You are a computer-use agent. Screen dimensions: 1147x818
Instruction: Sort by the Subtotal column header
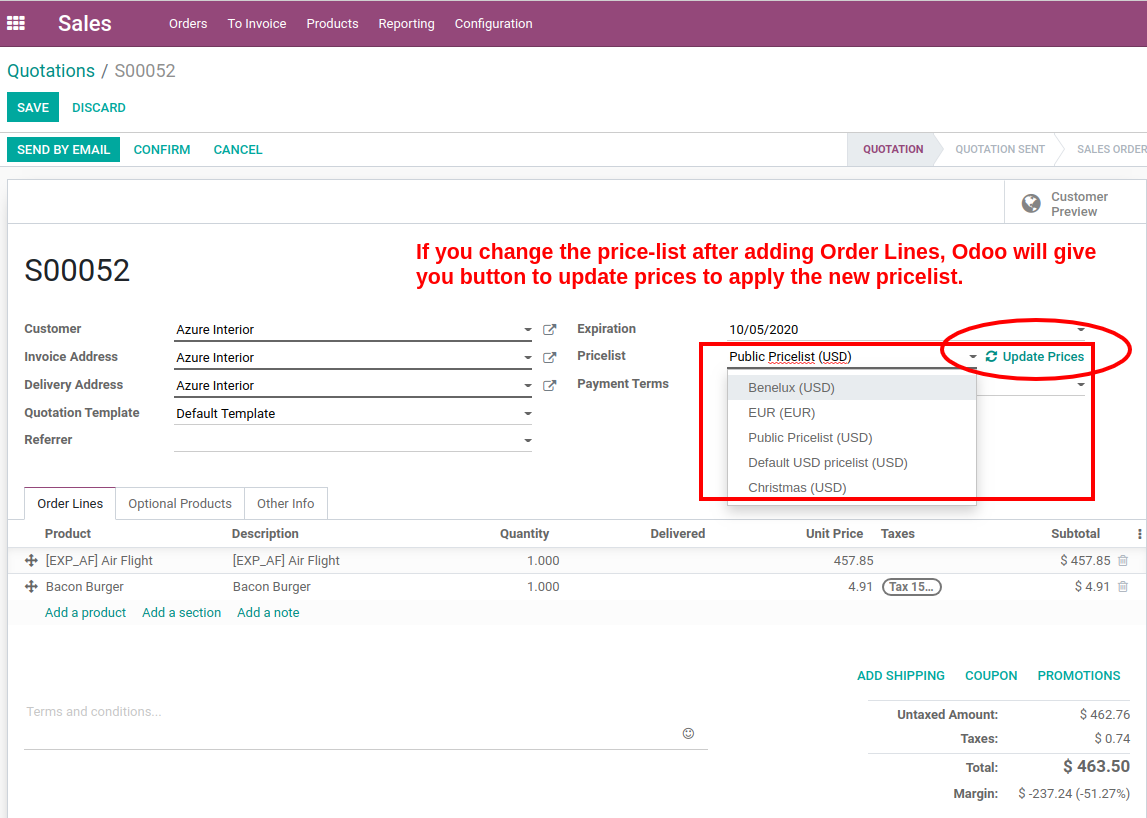click(x=1075, y=533)
